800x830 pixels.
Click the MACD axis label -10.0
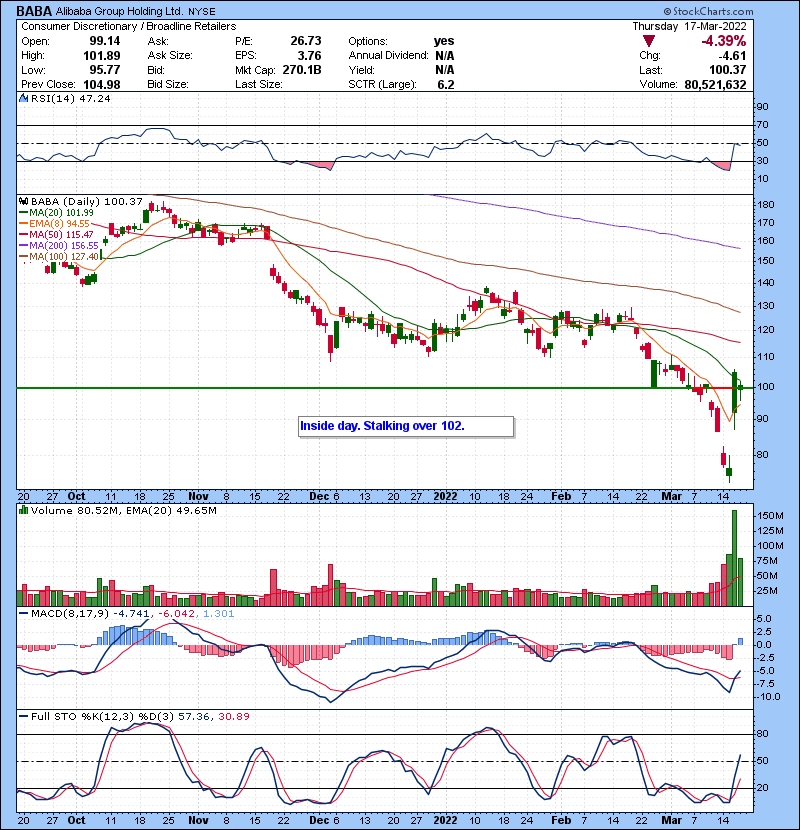[x=769, y=697]
